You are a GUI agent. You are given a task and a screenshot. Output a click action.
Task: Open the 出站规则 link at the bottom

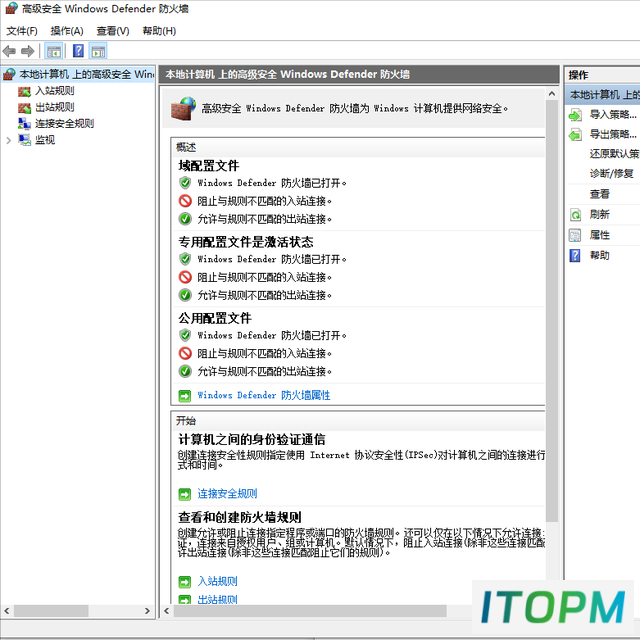[218, 599]
